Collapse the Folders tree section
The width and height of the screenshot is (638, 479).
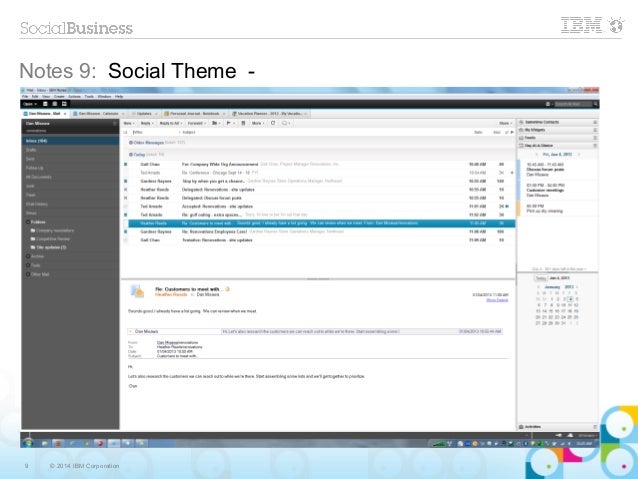pos(28,222)
